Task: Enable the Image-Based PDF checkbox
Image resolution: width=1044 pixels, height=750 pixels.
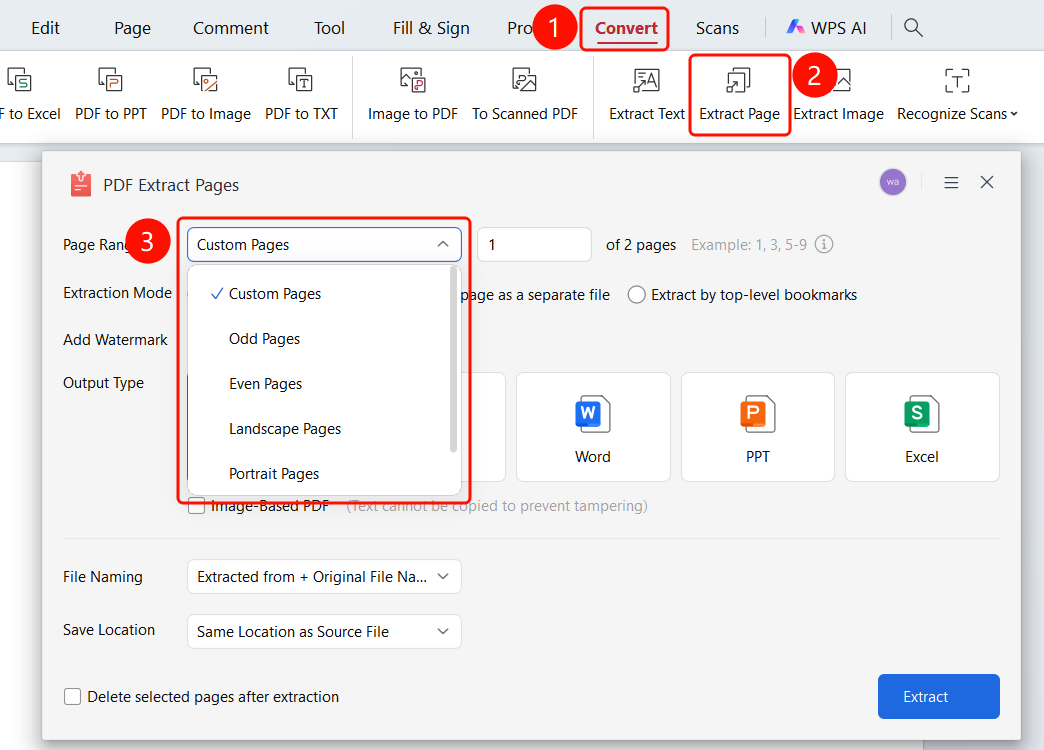Action: [x=196, y=506]
